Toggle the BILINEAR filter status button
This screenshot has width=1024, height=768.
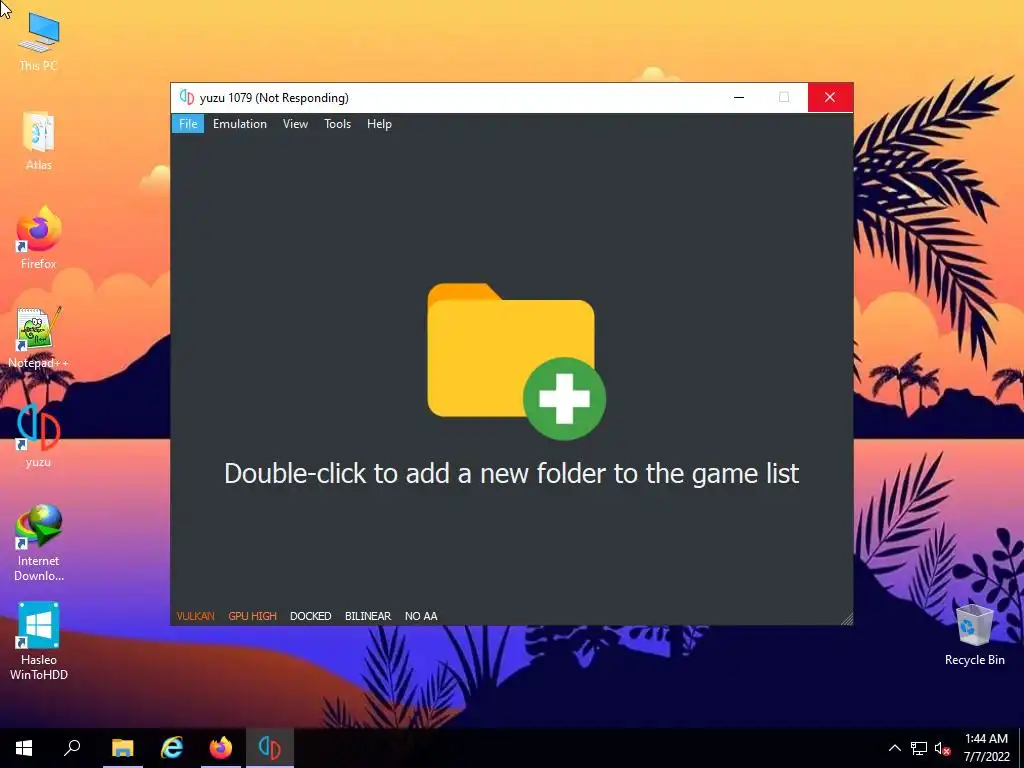coord(368,616)
